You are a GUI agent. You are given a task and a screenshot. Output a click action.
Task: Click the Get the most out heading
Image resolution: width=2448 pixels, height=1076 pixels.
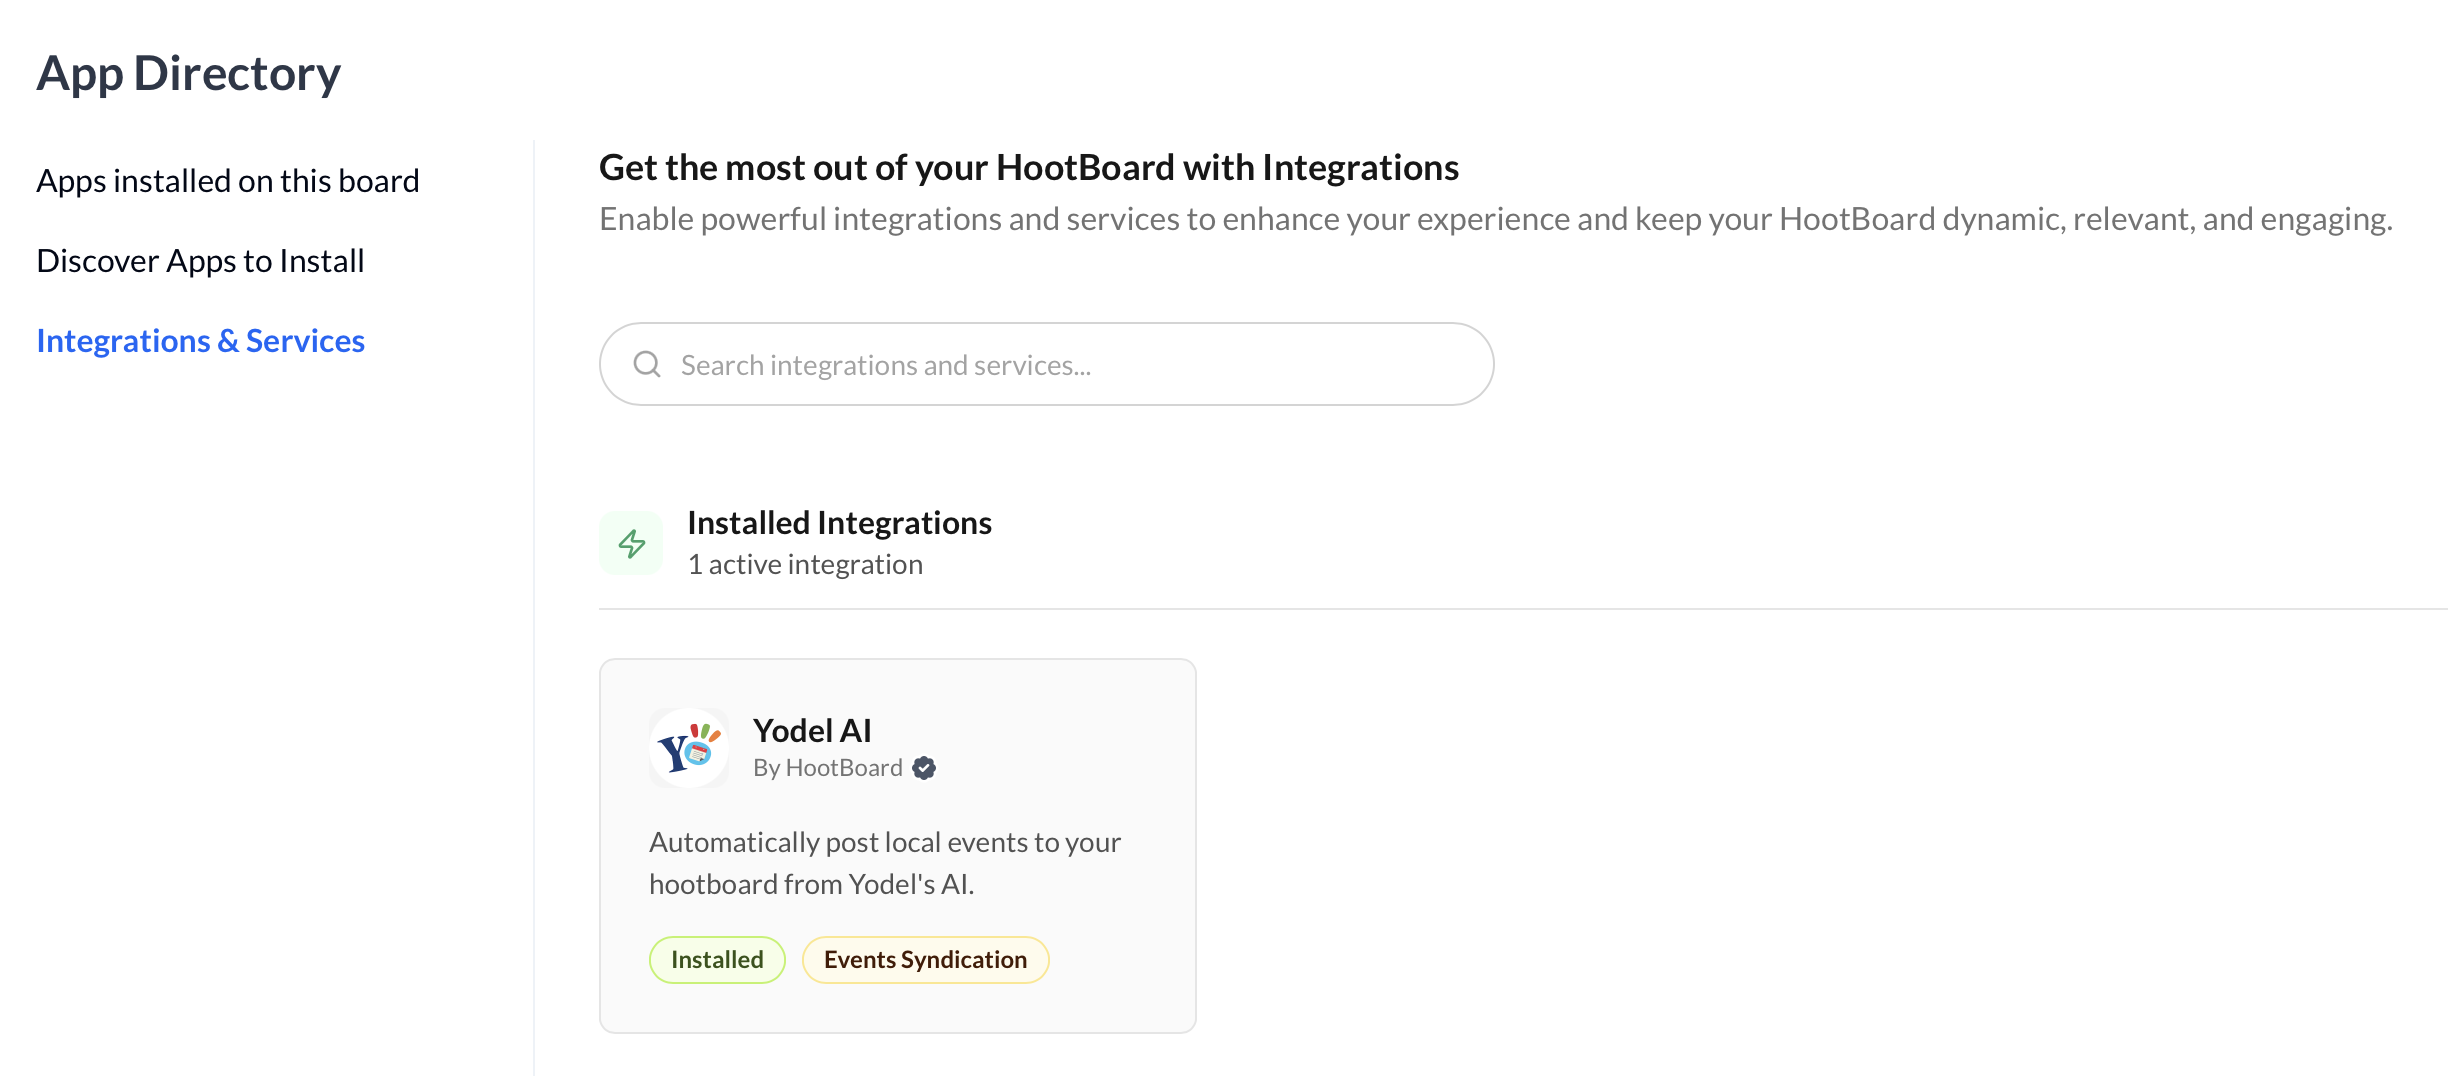tap(1028, 168)
